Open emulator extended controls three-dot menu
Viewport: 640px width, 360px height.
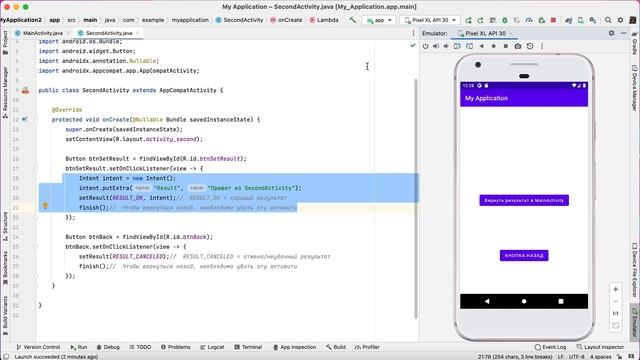click(x=542, y=46)
